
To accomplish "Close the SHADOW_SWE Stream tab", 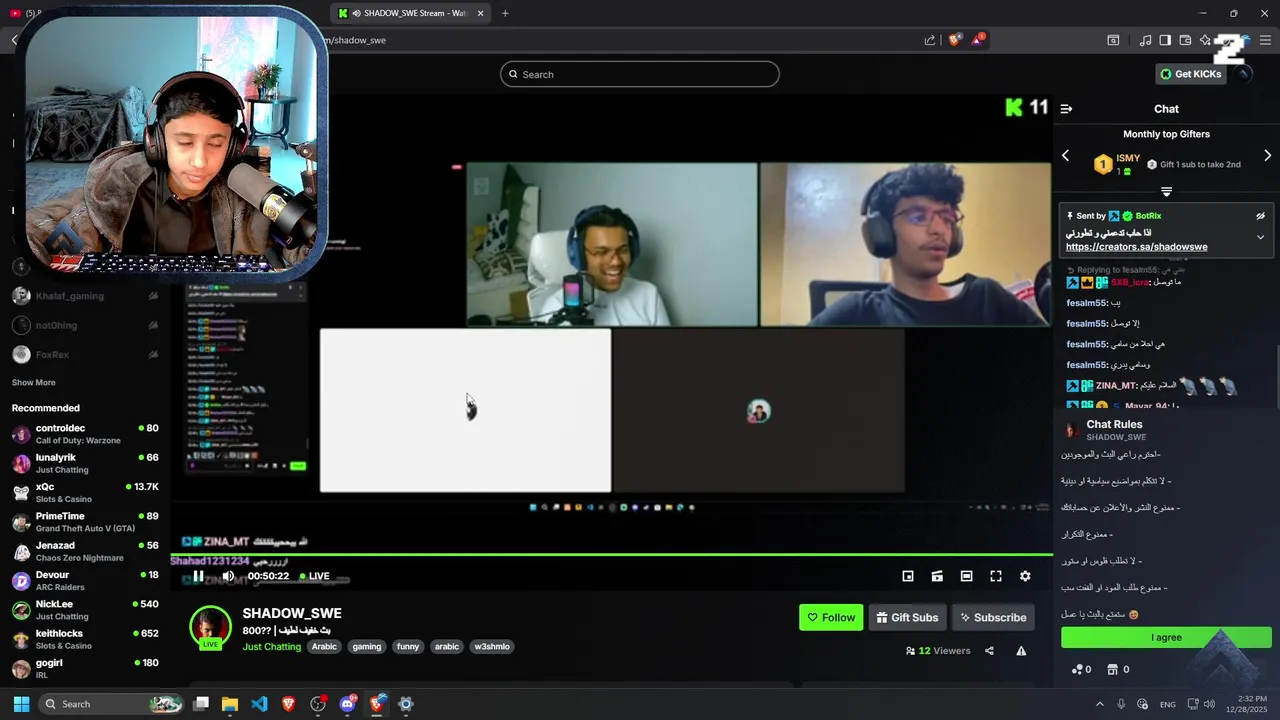I will 481,13.
